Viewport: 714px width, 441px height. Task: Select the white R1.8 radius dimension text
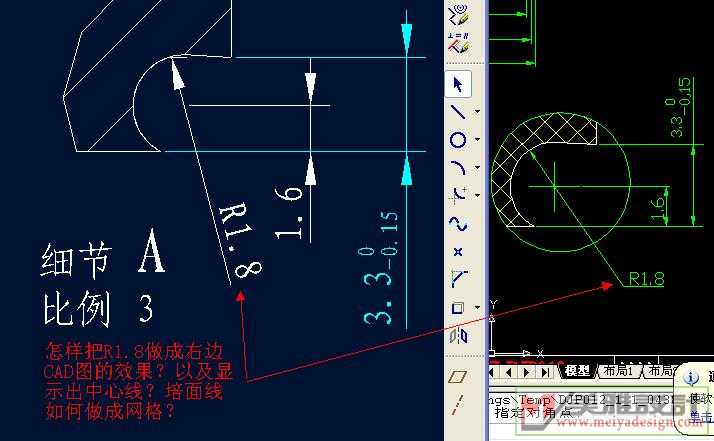pos(240,240)
